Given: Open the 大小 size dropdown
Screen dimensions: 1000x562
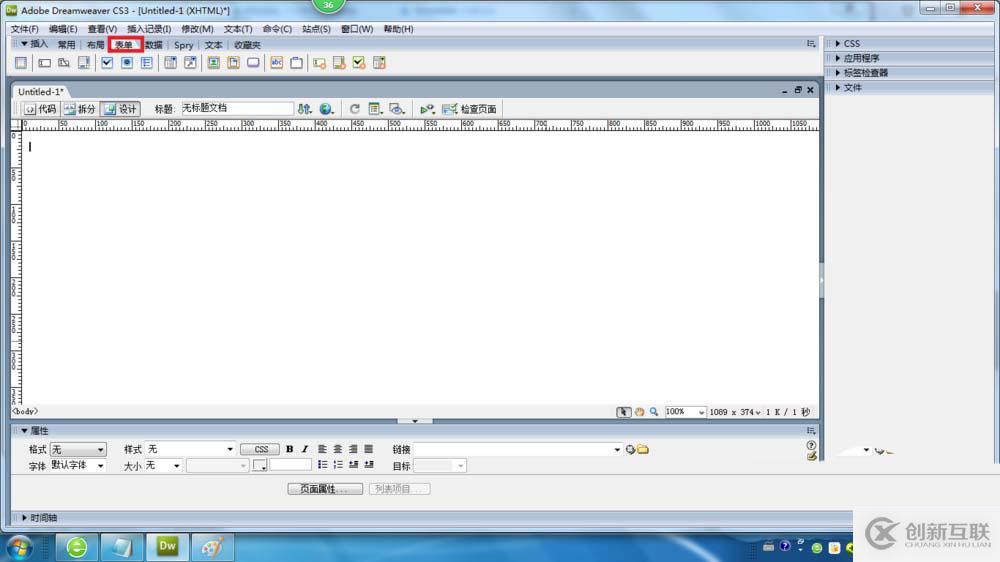Looking at the screenshot, I should (x=163, y=466).
